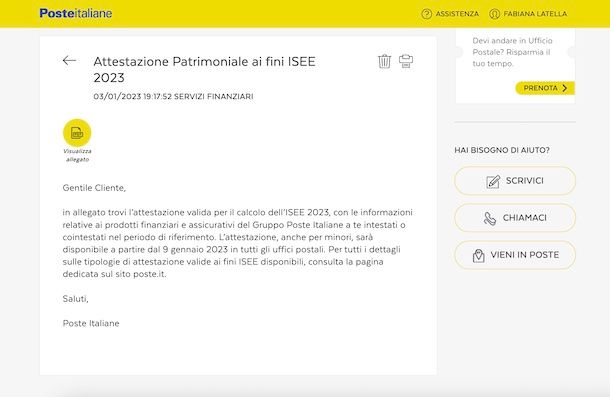Click the date 03/01/2023 19:17:52
610x397 pixels.
click(x=132, y=96)
